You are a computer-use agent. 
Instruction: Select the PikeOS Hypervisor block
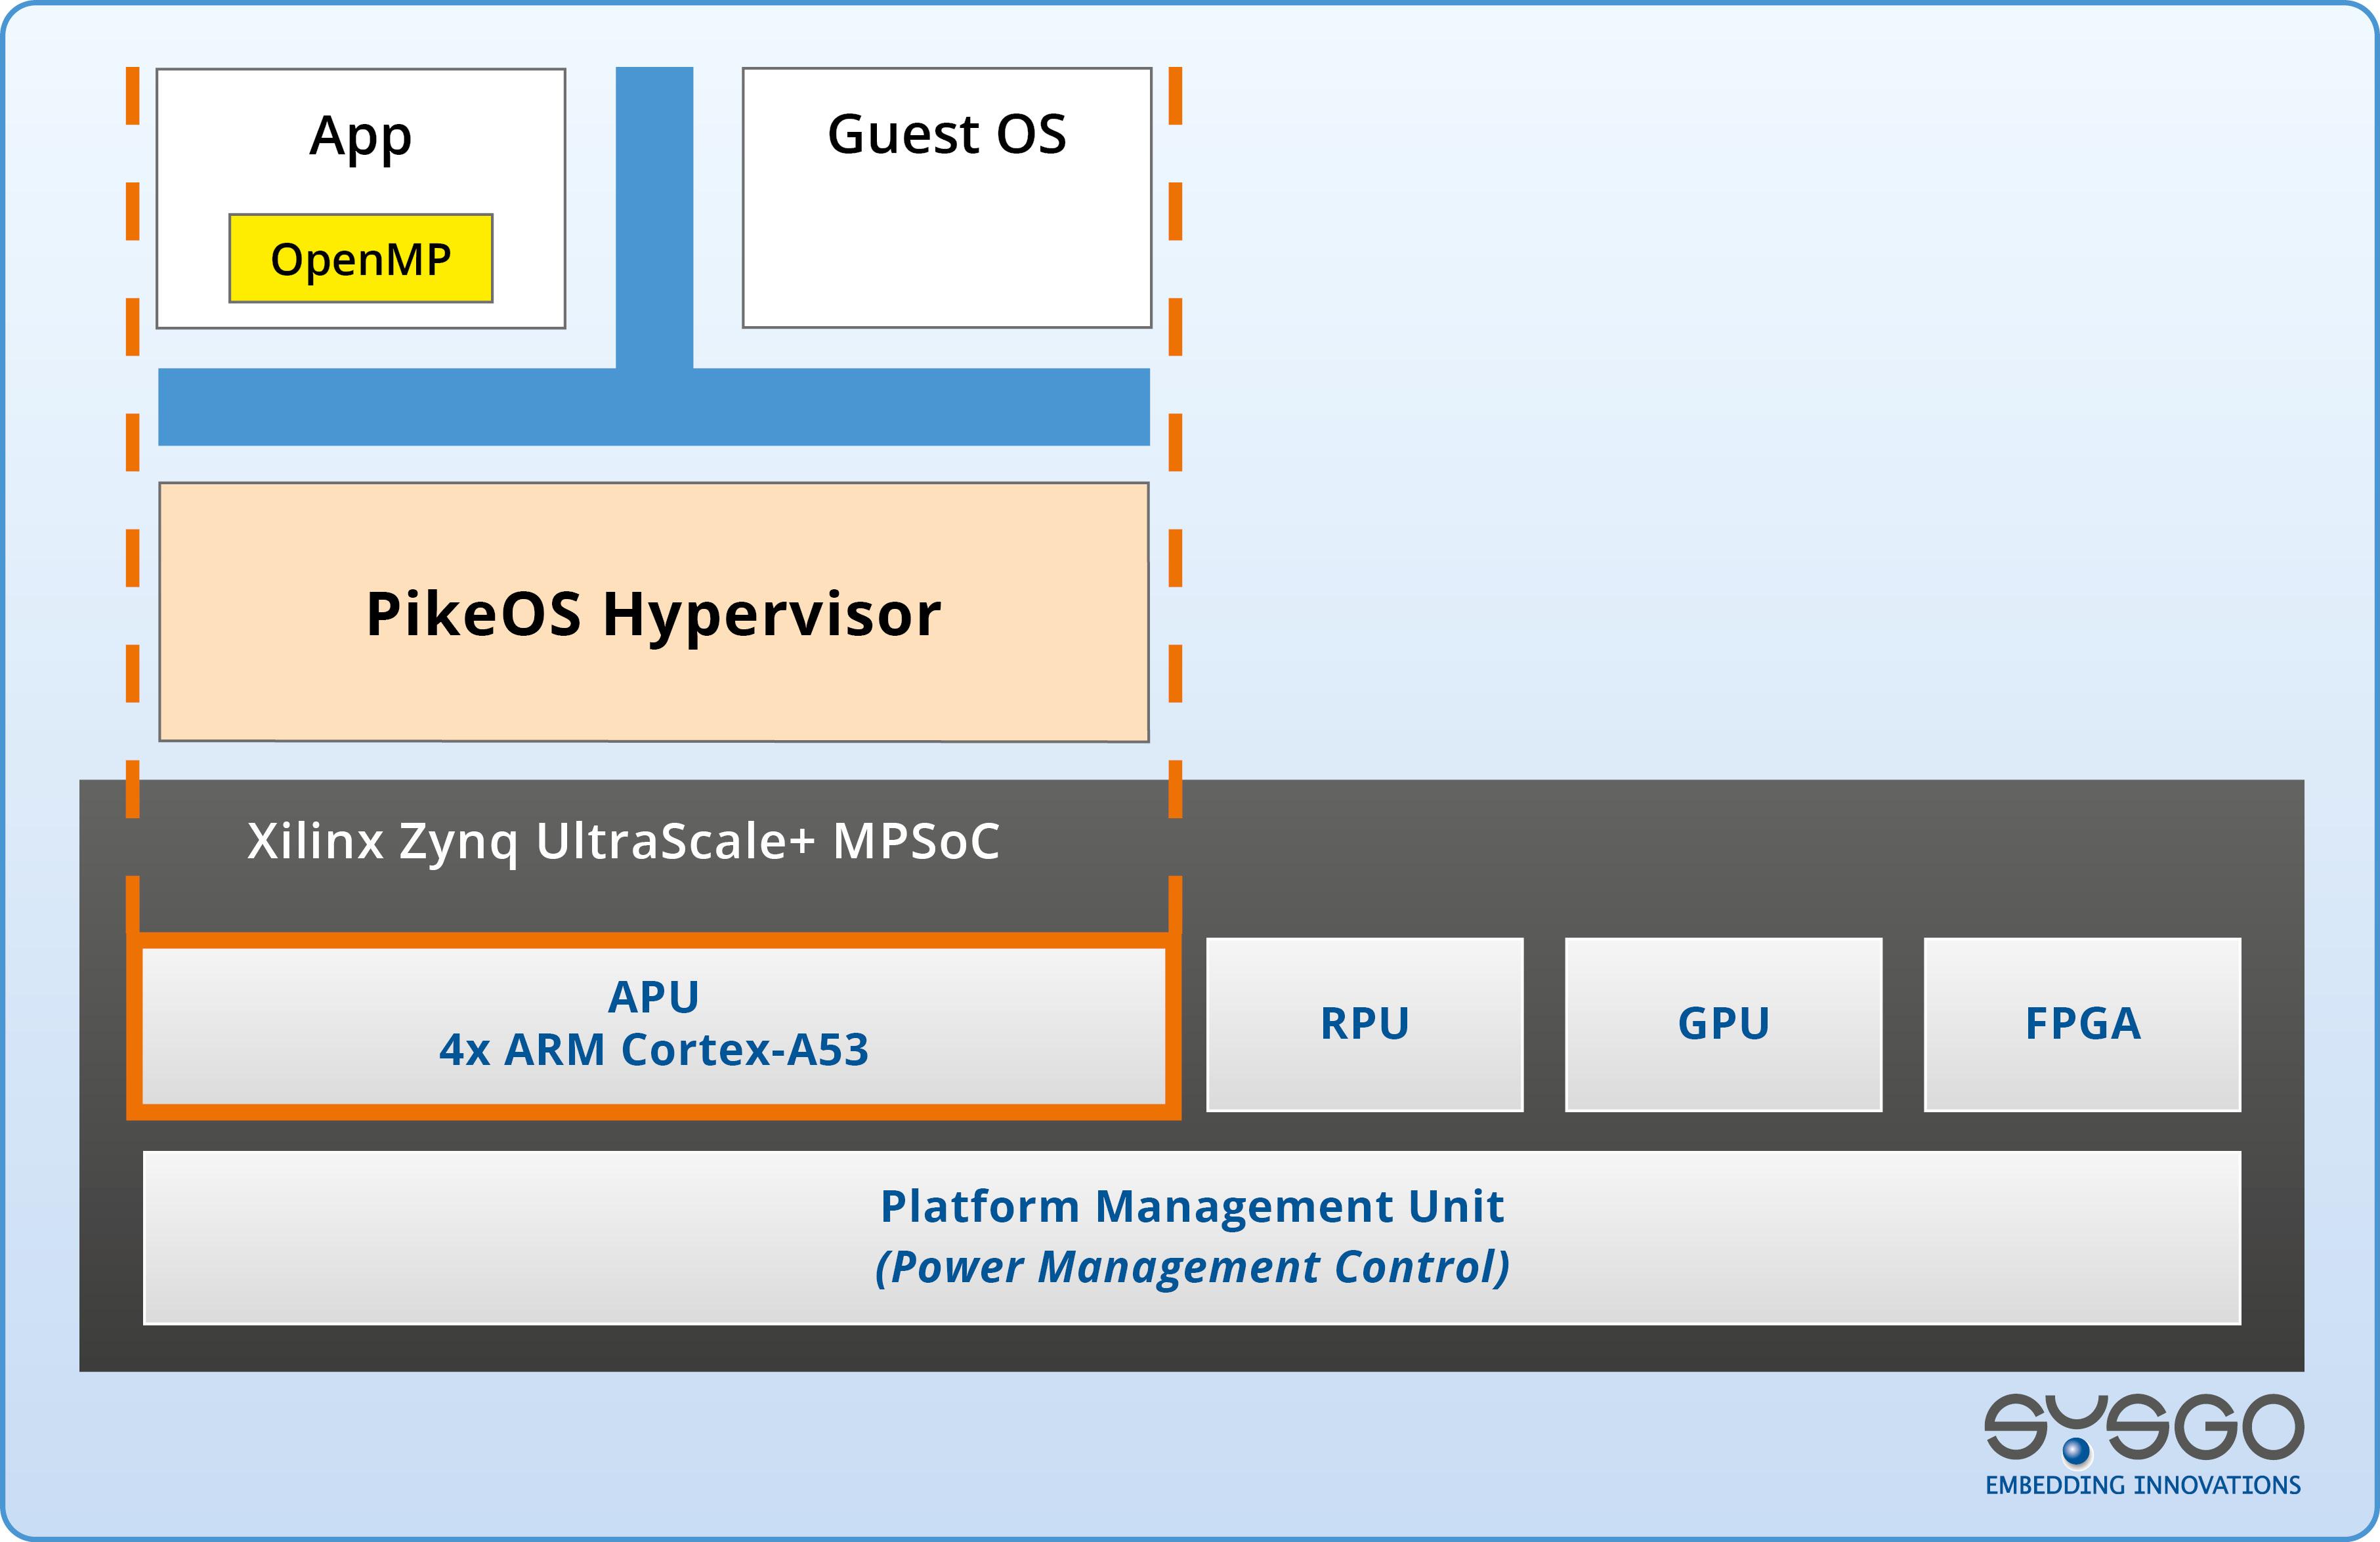pos(653,613)
